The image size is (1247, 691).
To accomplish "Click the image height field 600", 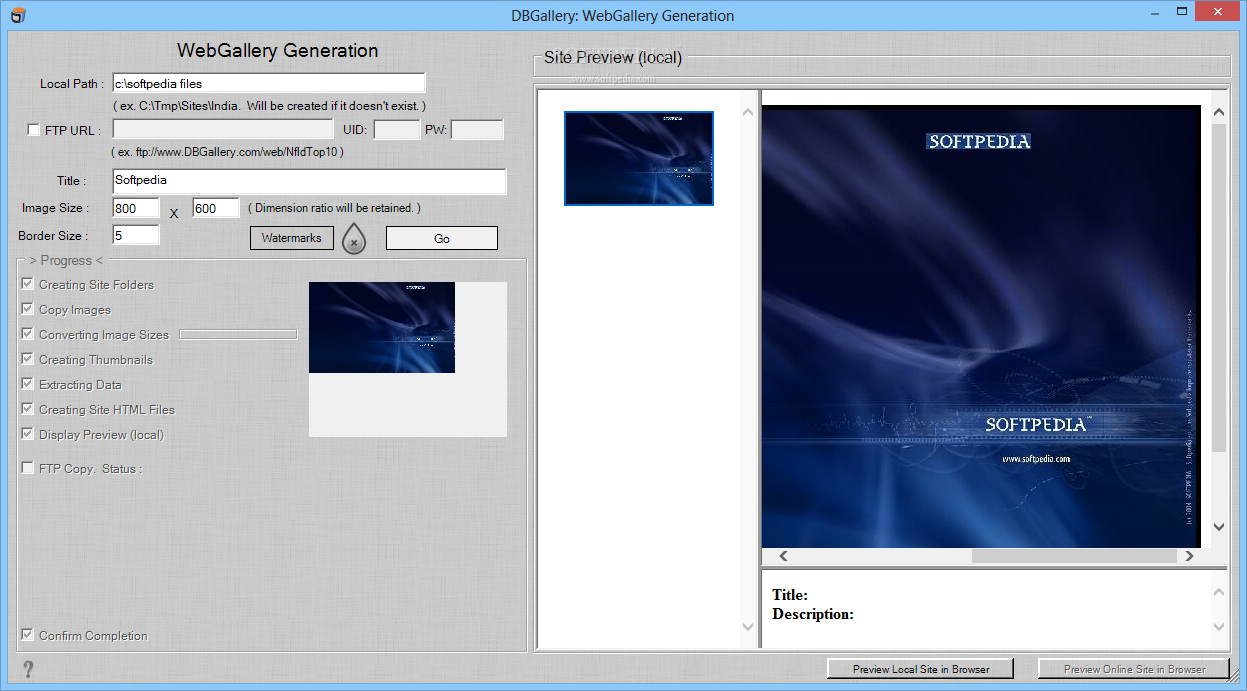I will 216,208.
